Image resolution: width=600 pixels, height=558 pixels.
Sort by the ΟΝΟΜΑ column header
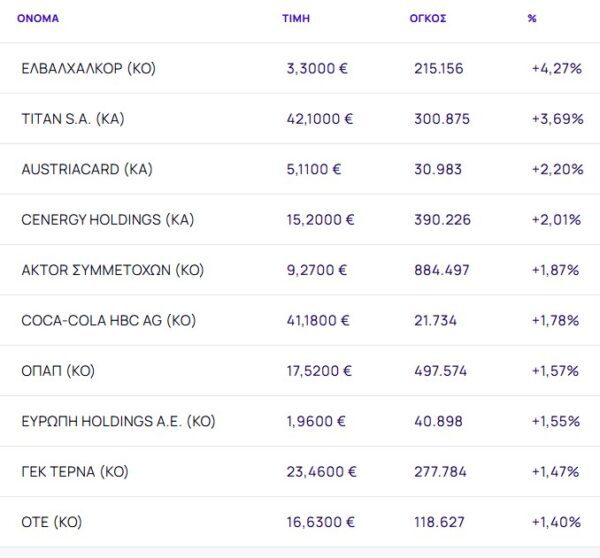click(x=38, y=18)
